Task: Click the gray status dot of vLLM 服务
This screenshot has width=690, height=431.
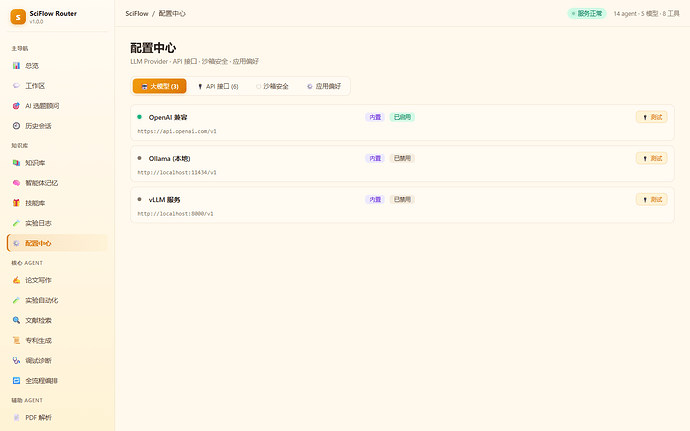Action: click(139, 199)
